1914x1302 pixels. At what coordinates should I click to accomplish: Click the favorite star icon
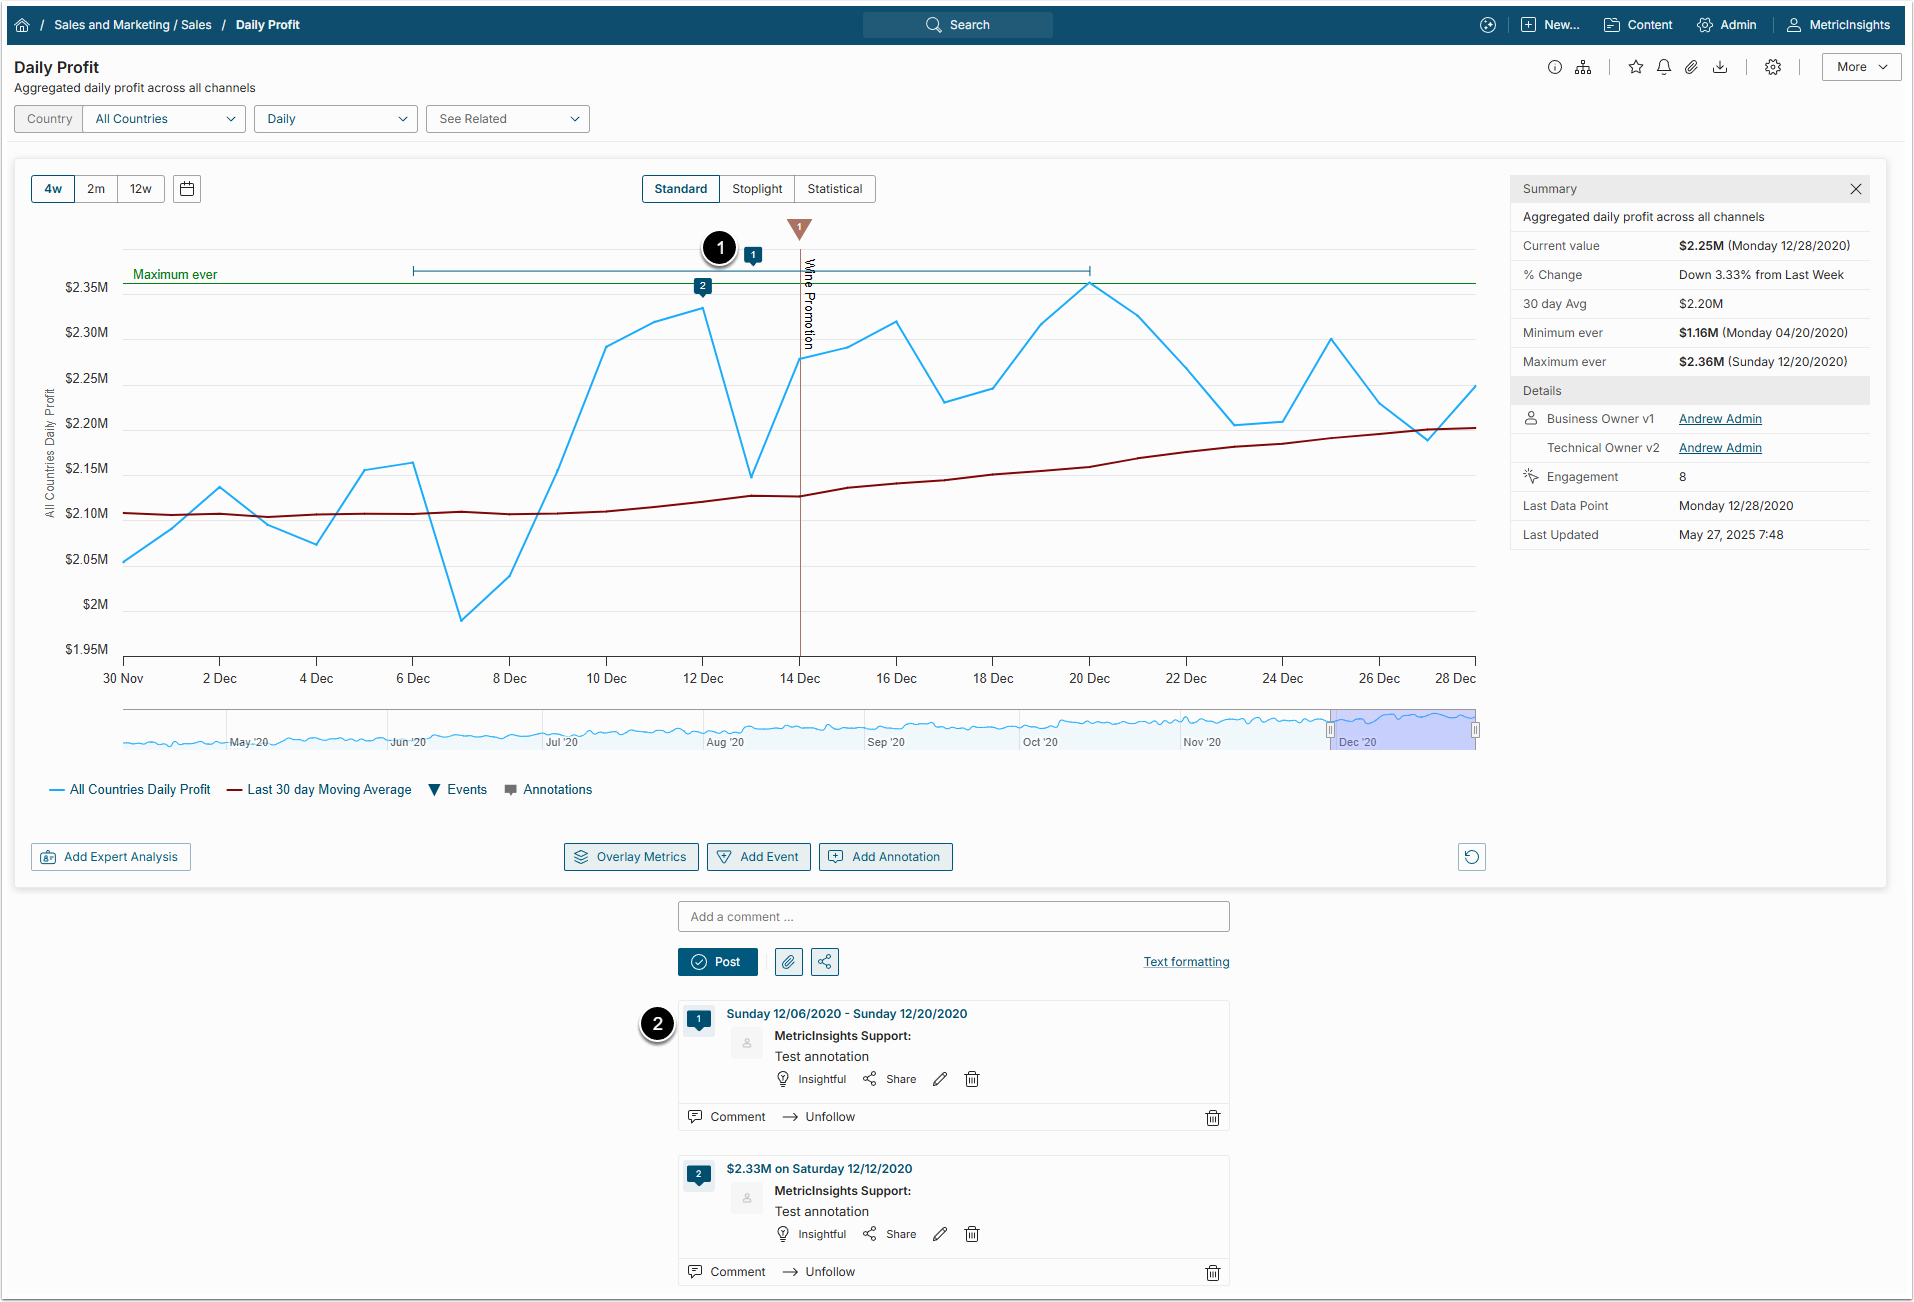pyautogui.click(x=1635, y=67)
